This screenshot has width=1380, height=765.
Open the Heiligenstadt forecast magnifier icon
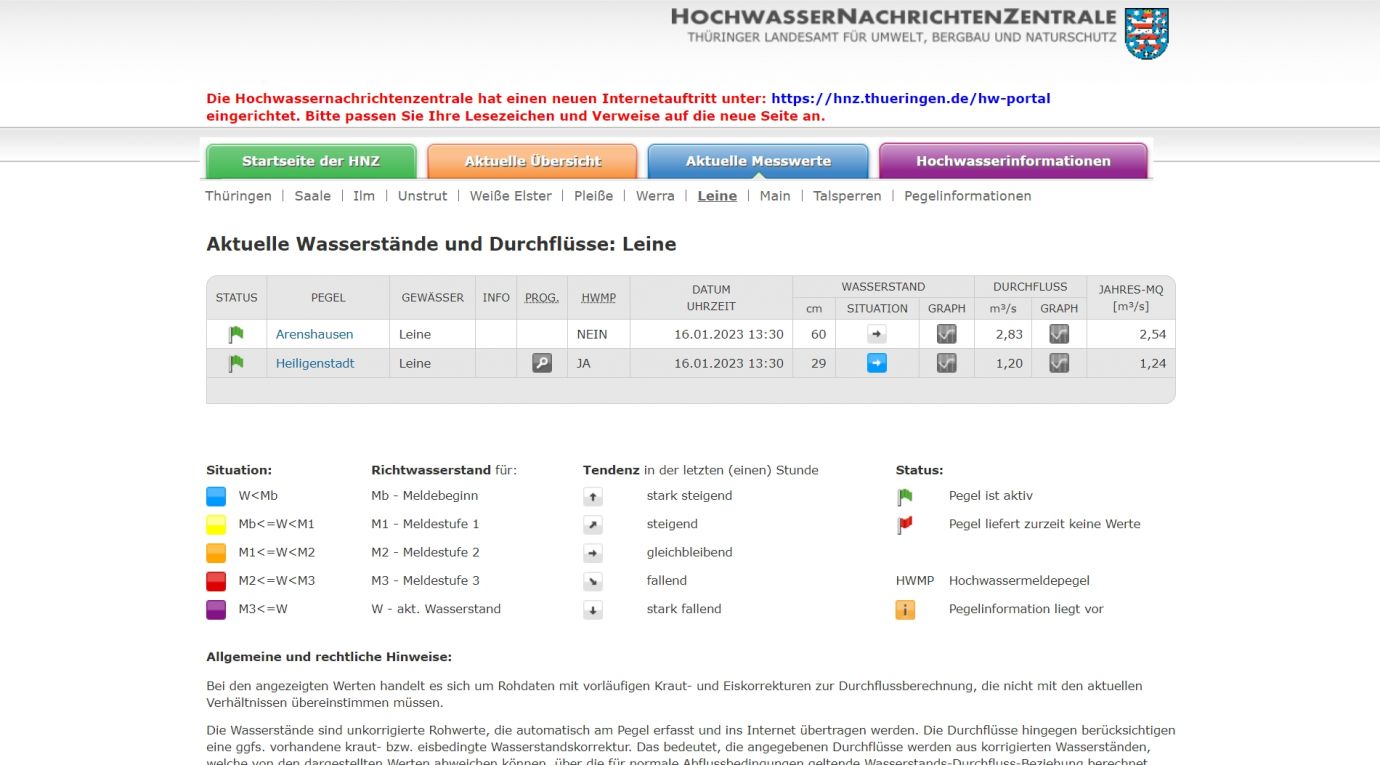(x=542, y=363)
